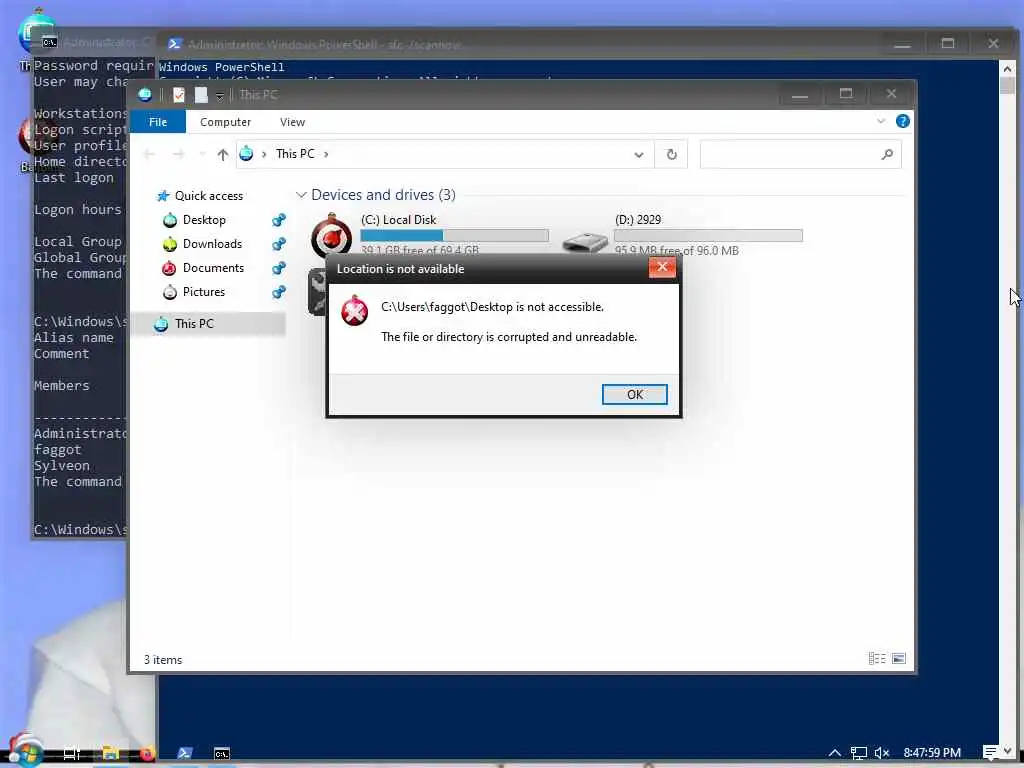
Task: Switch to Command Prompt taskbar button
Action: [x=221, y=753]
